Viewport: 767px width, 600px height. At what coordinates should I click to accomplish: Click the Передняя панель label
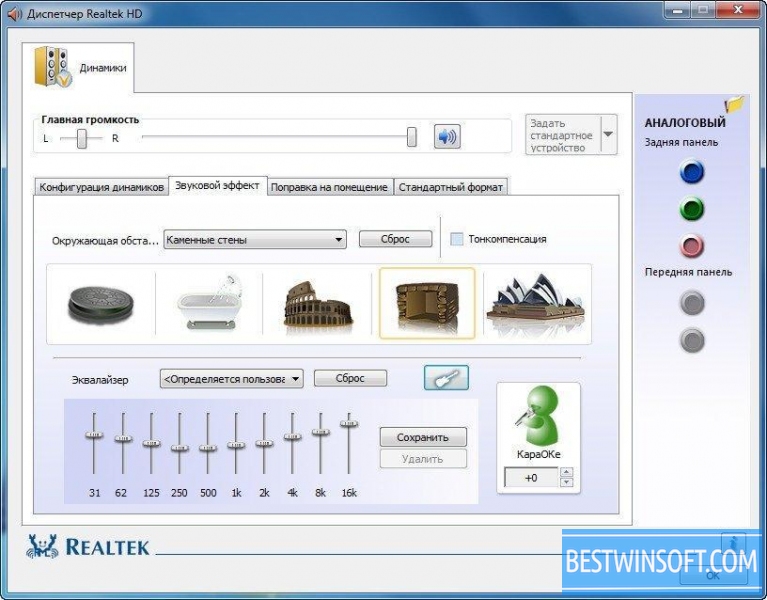(688, 272)
